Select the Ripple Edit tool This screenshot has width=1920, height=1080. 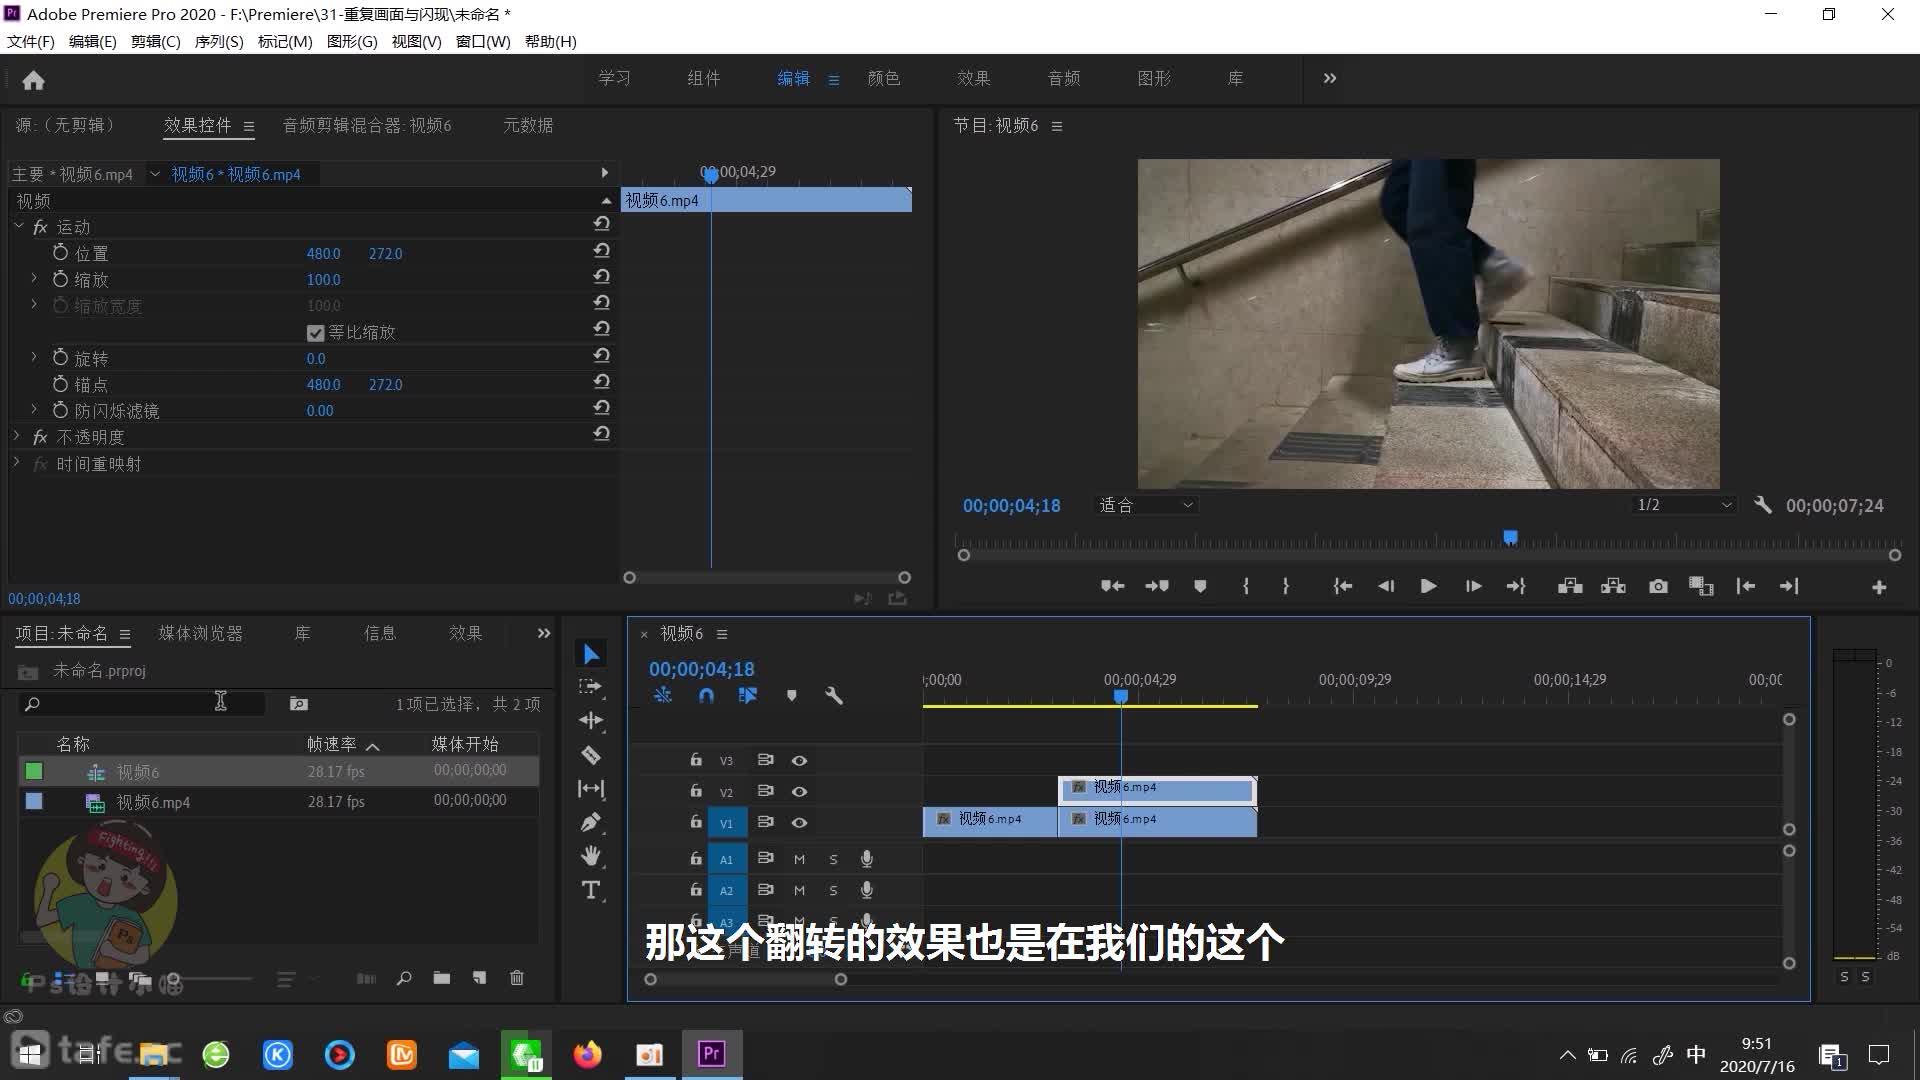click(x=591, y=720)
